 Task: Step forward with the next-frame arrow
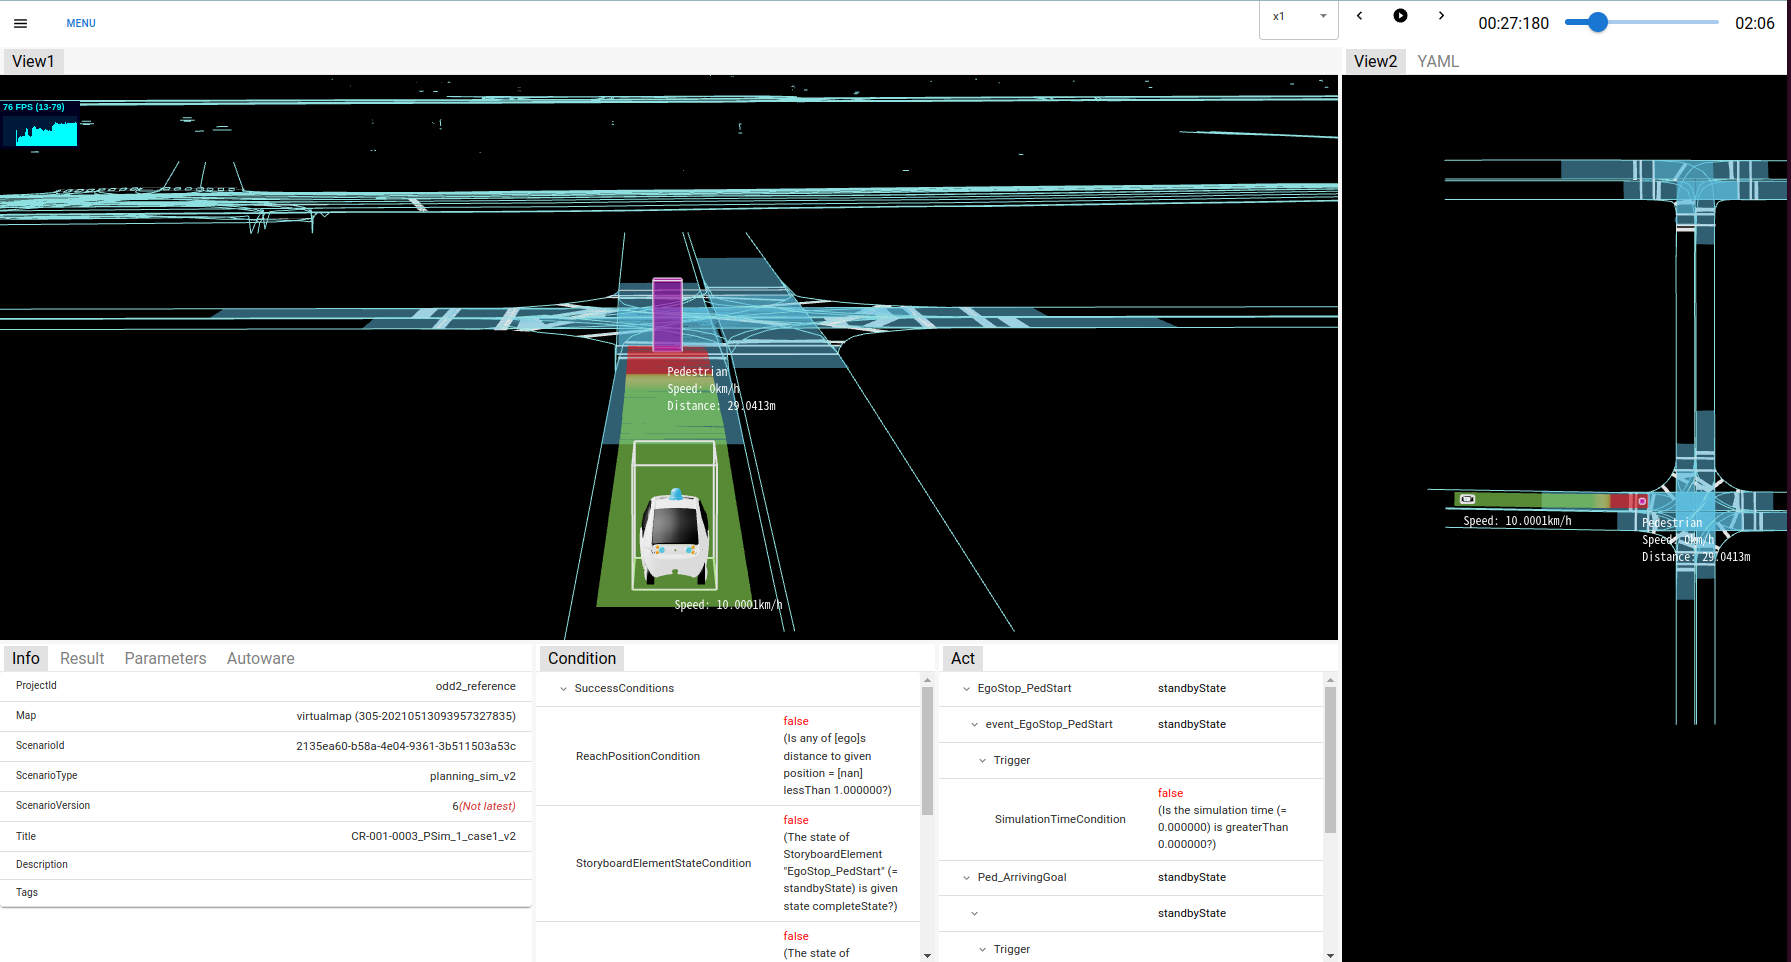[x=1441, y=16]
